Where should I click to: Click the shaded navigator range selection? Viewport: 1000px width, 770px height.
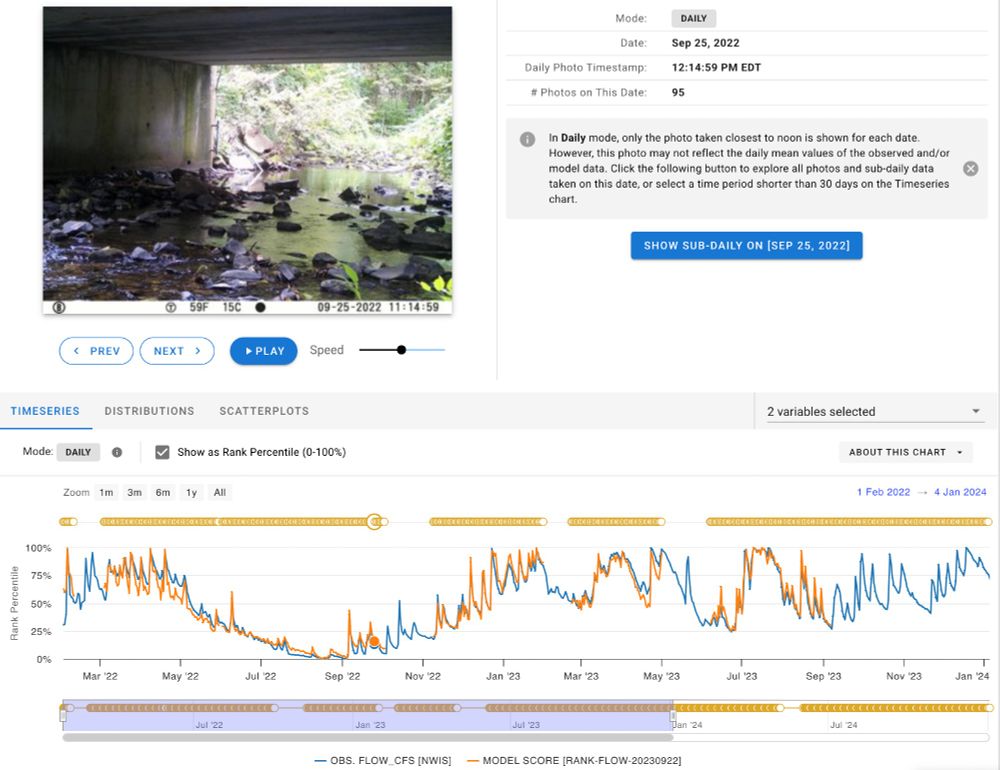[368, 714]
